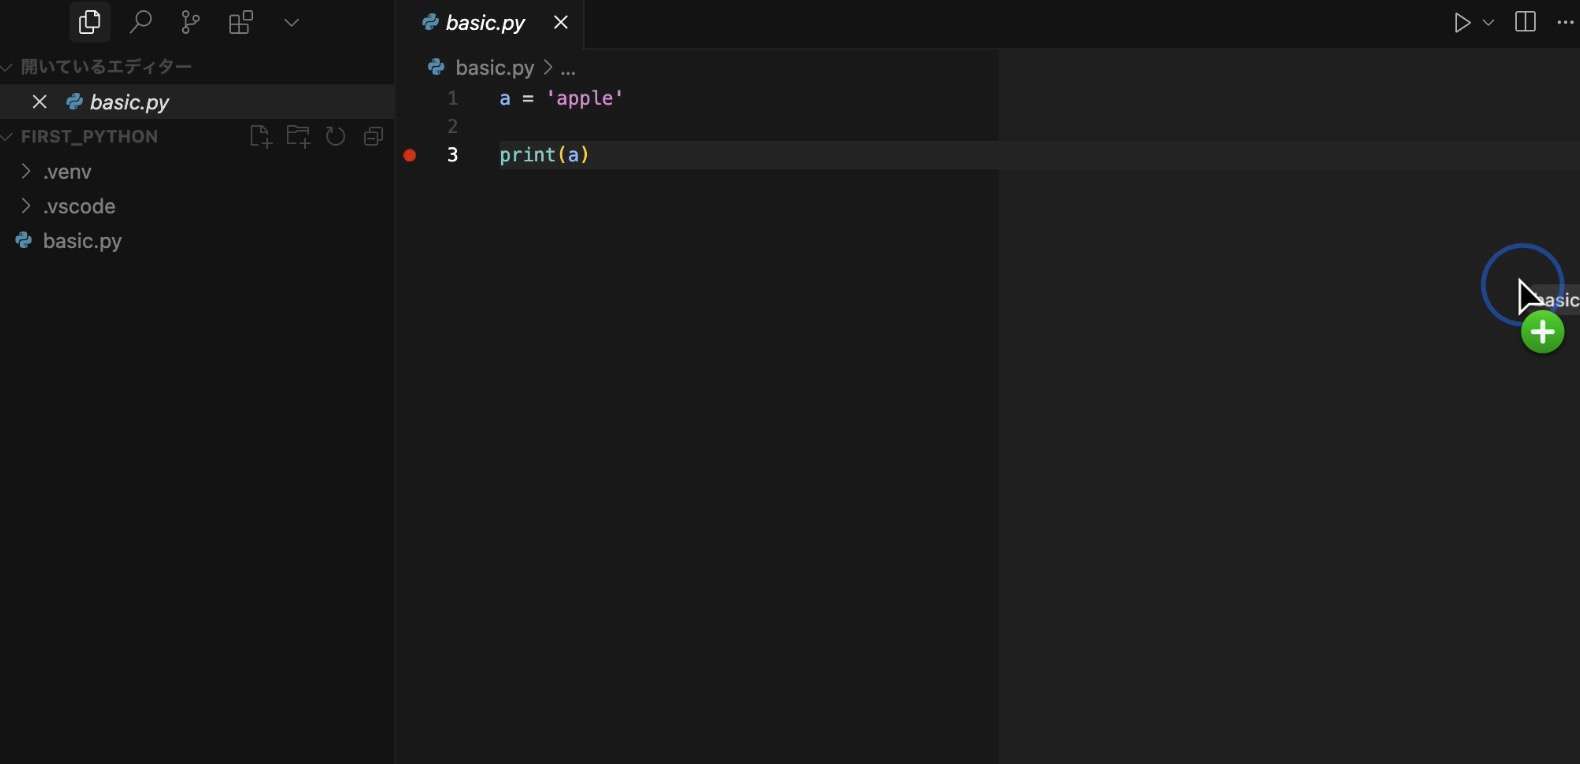Open the run options dropdown arrow
This screenshot has width=1580, height=764.
point(1489,23)
